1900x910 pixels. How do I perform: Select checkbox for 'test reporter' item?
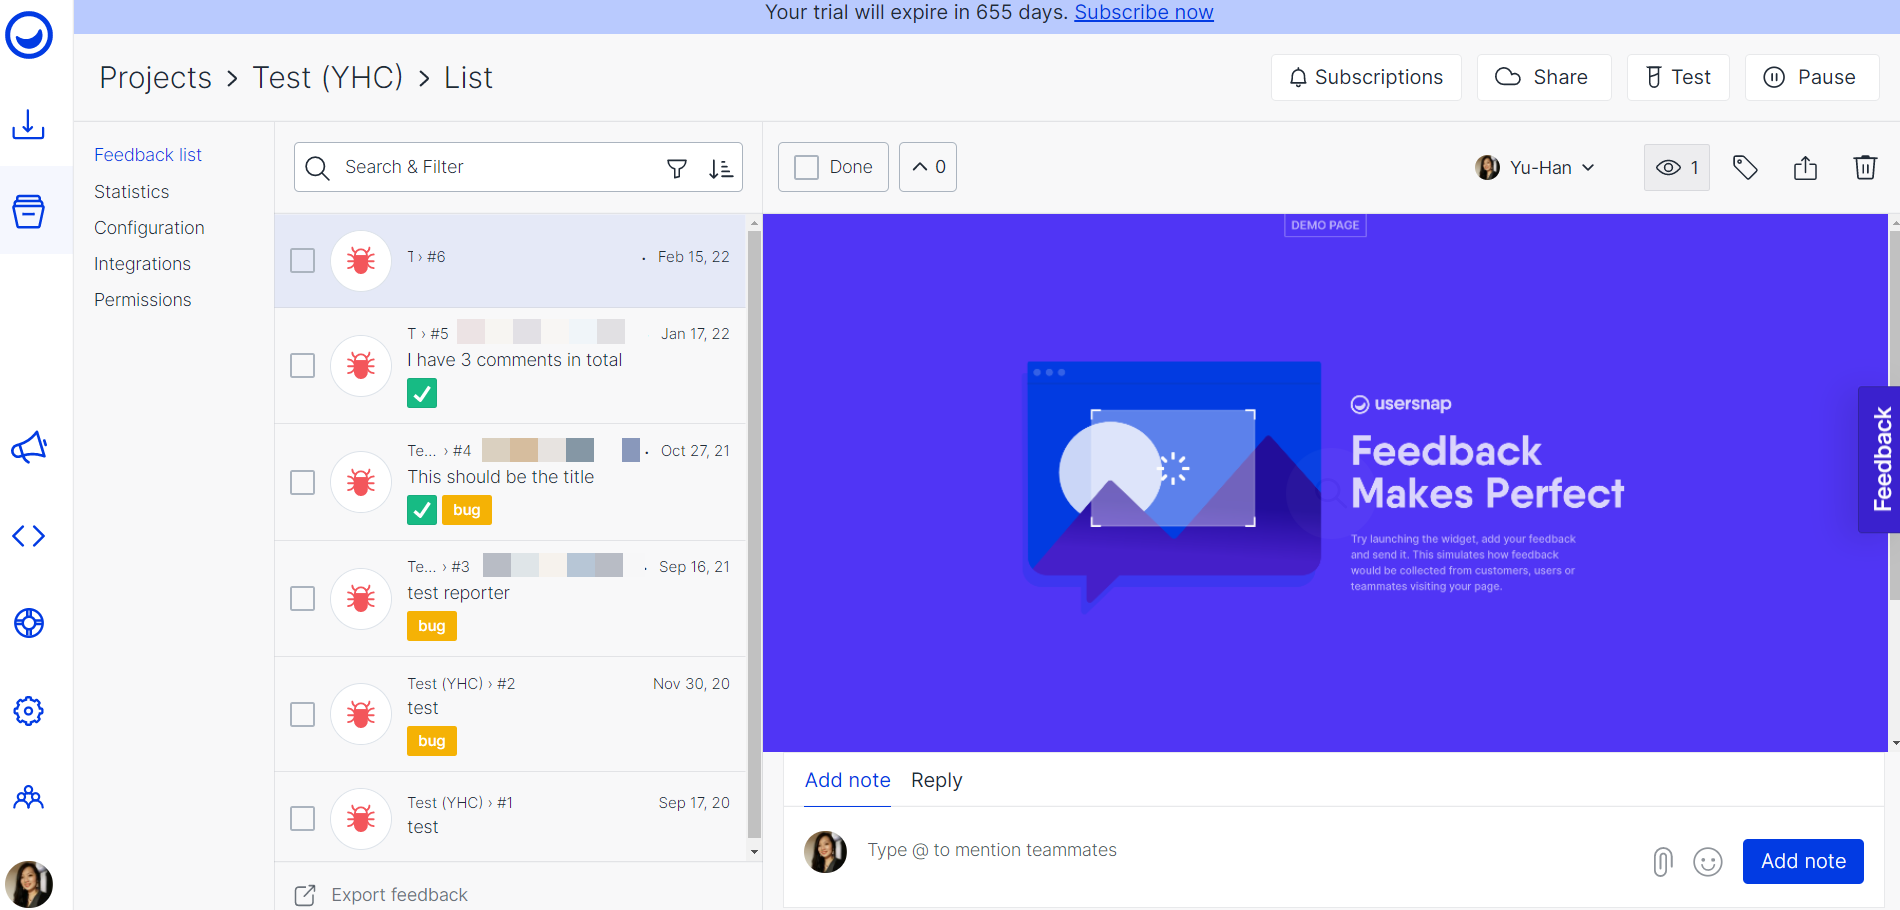pyautogui.click(x=302, y=598)
